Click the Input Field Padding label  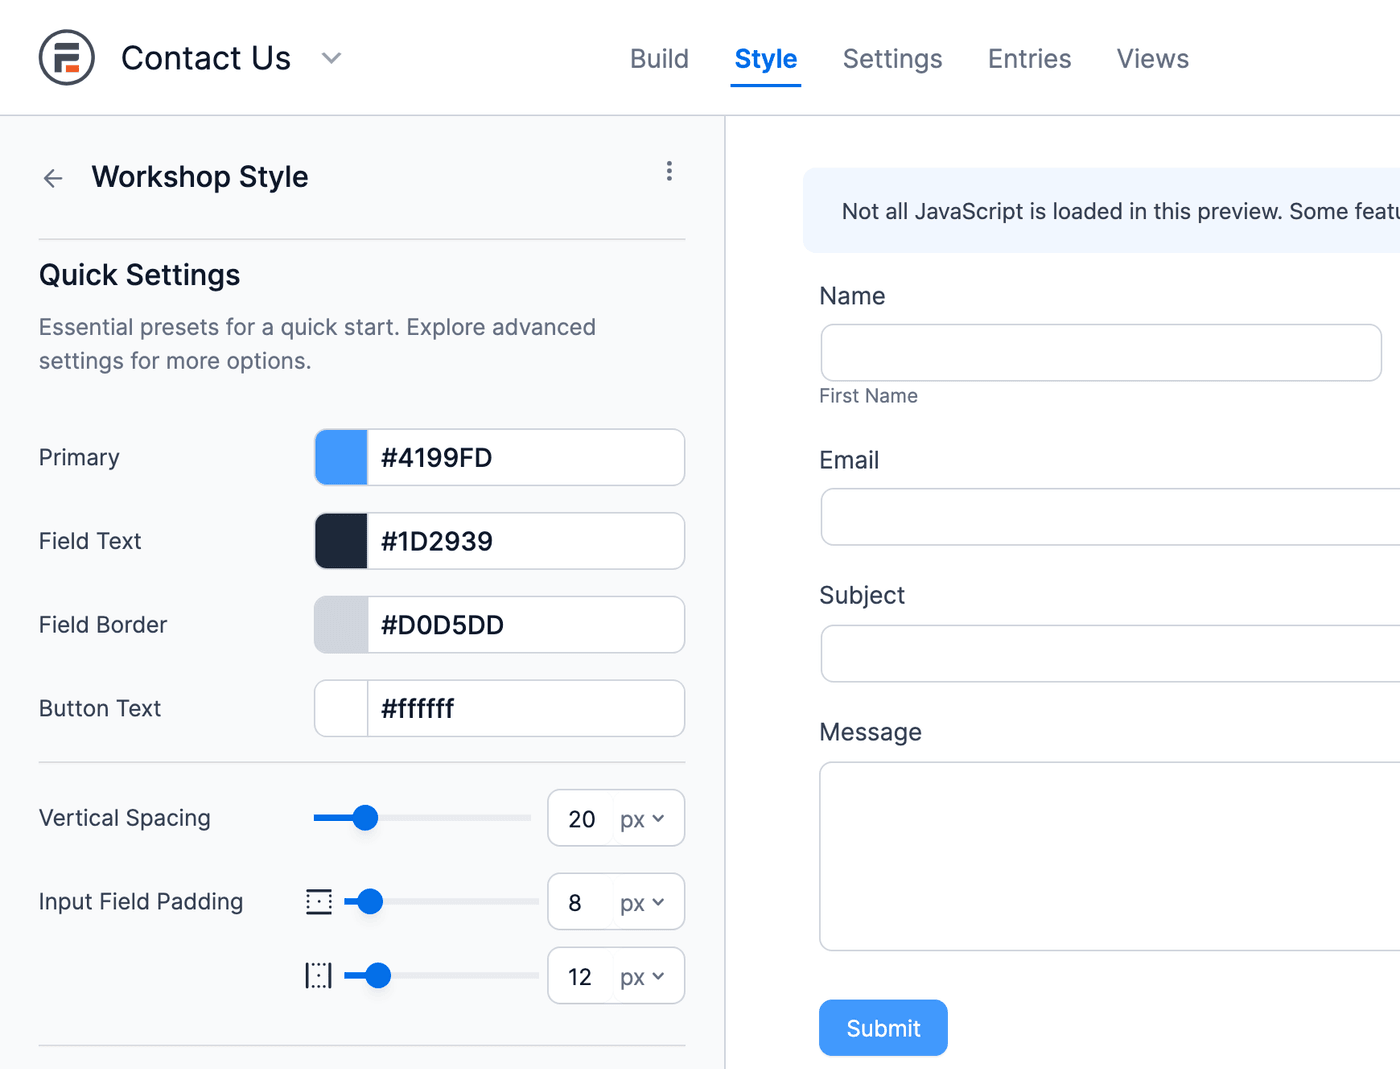(141, 902)
